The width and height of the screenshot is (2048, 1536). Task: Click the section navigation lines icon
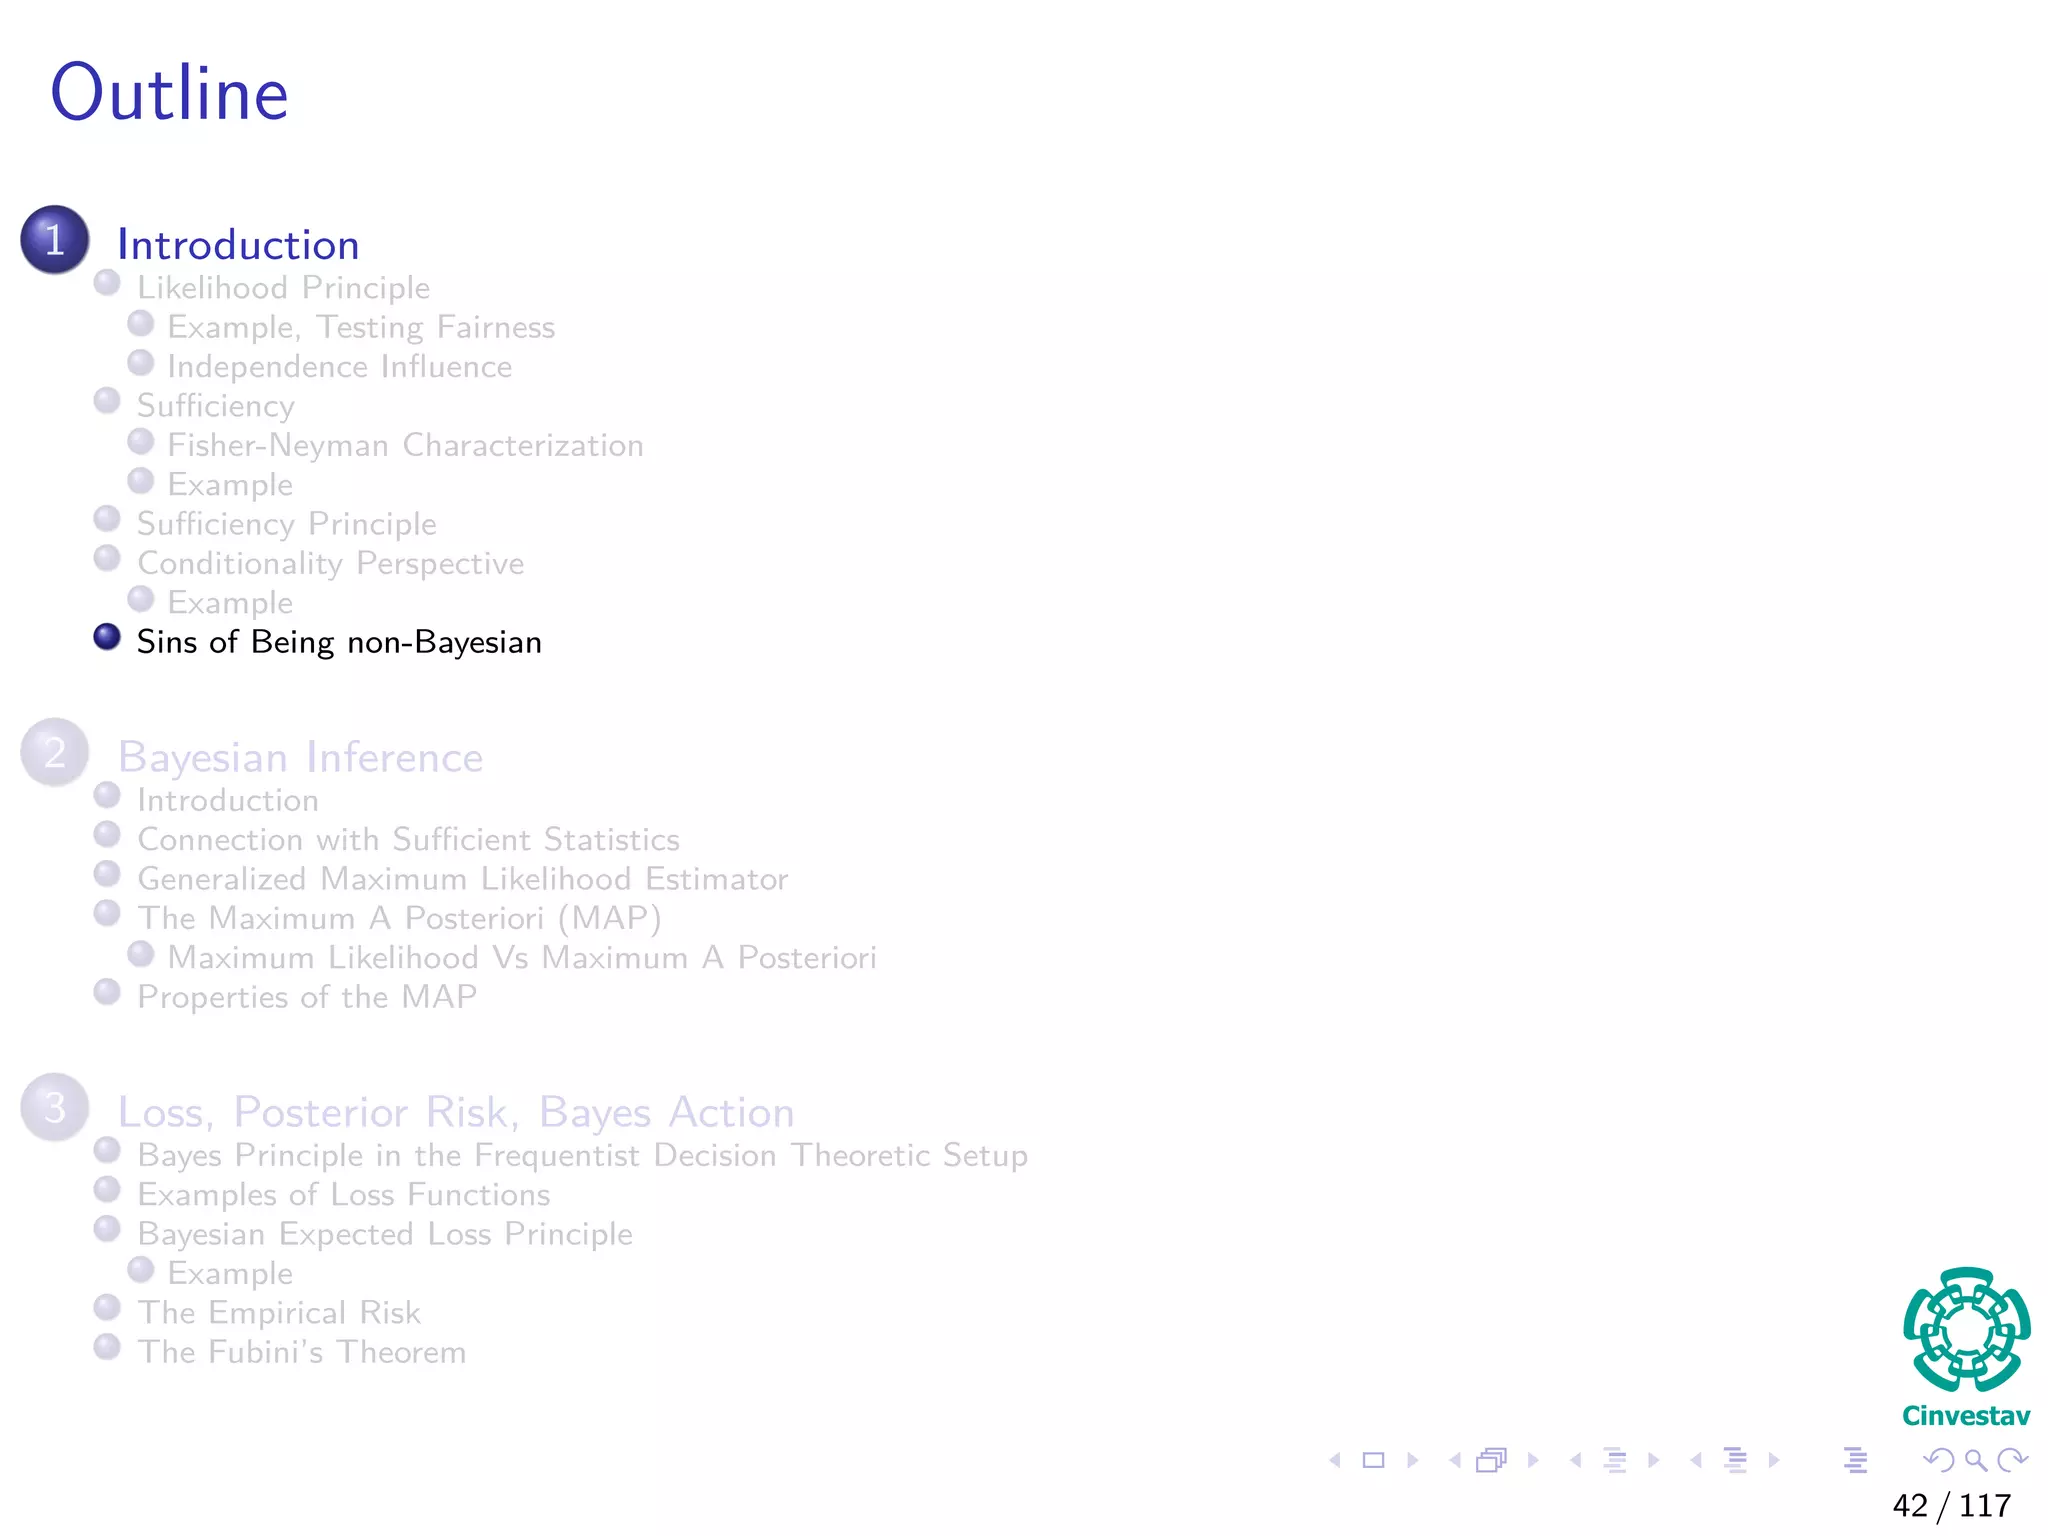point(1736,1460)
